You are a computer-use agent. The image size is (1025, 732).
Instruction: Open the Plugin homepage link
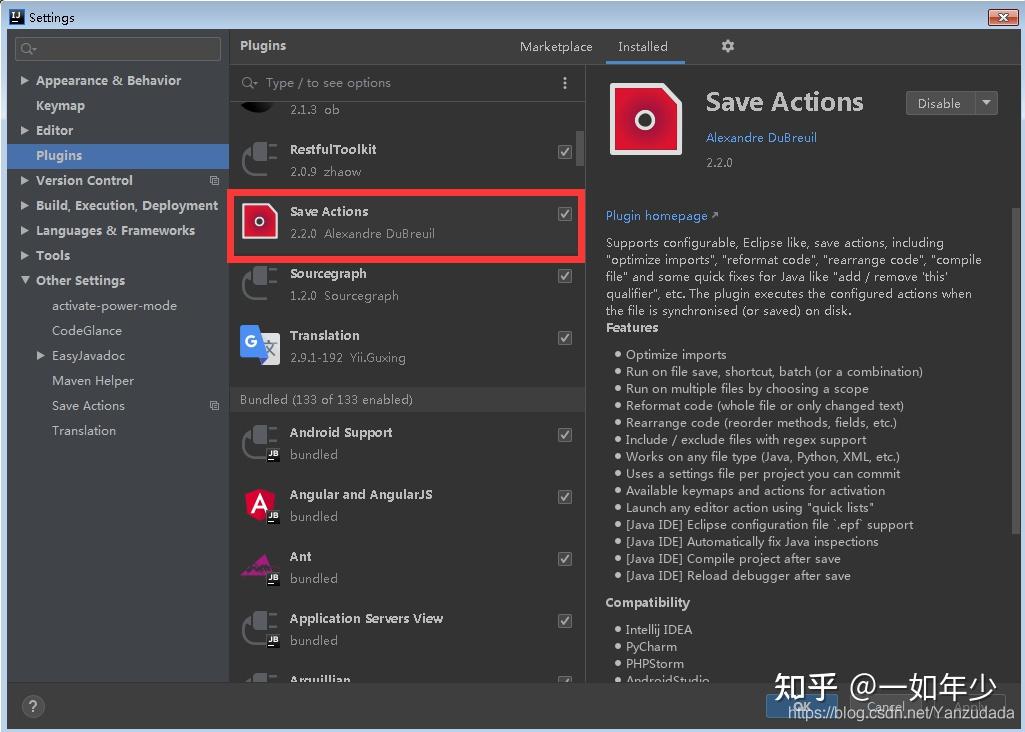[658, 215]
